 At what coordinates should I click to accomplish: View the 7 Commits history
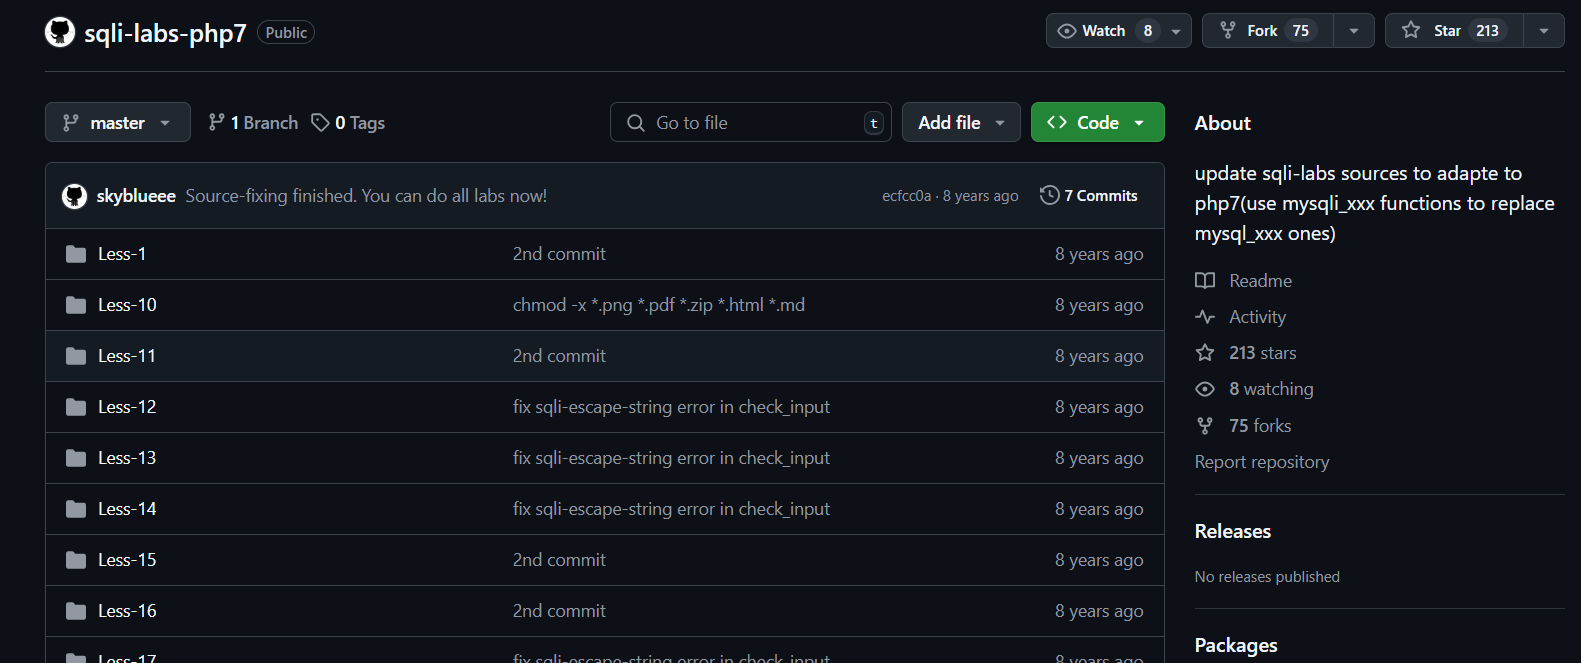point(1089,196)
